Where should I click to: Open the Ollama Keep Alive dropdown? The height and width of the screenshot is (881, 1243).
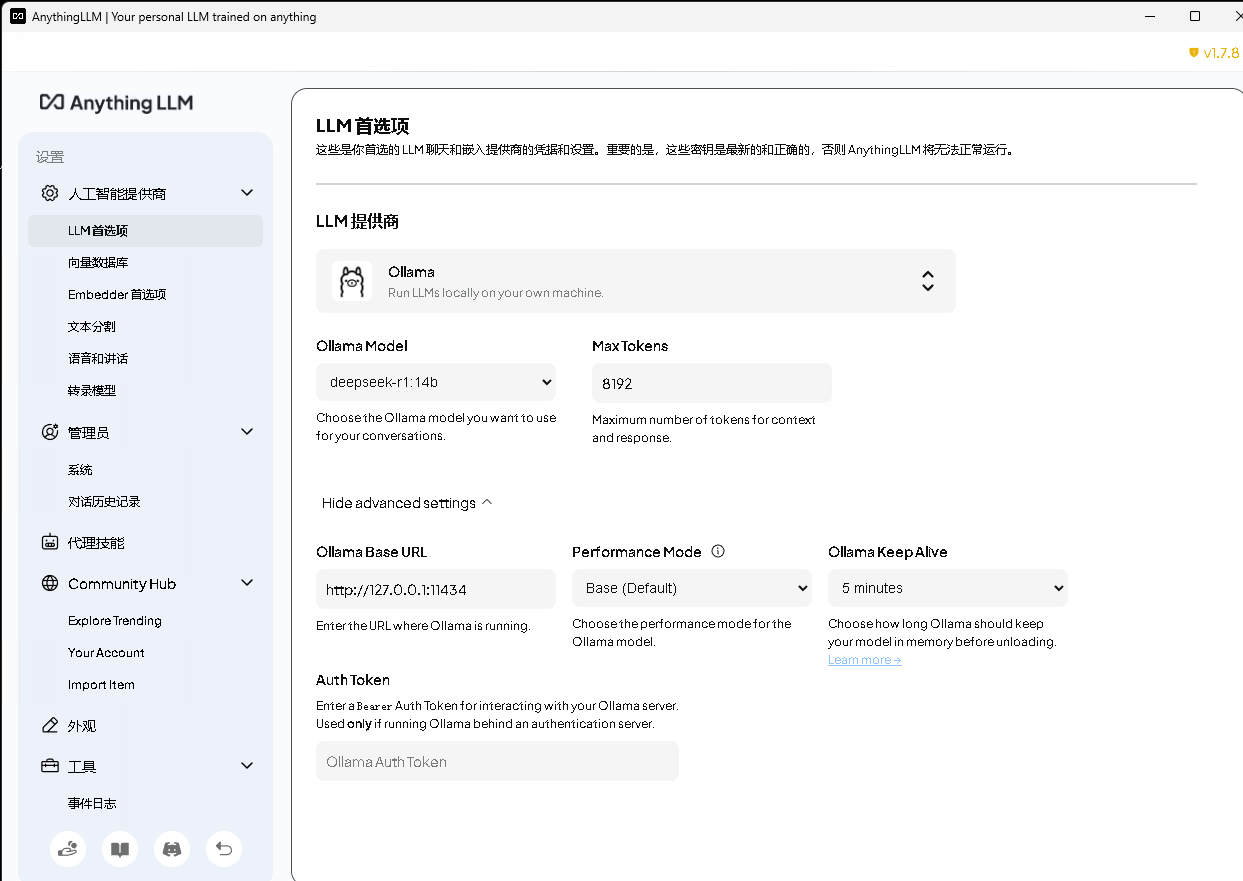tap(948, 588)
